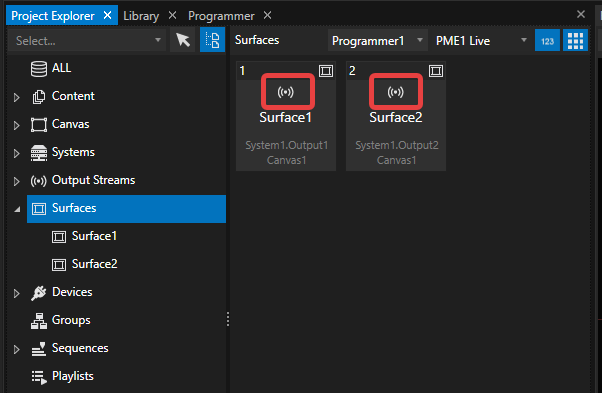Select the highlighted Surfaces label

click(74, 208)
